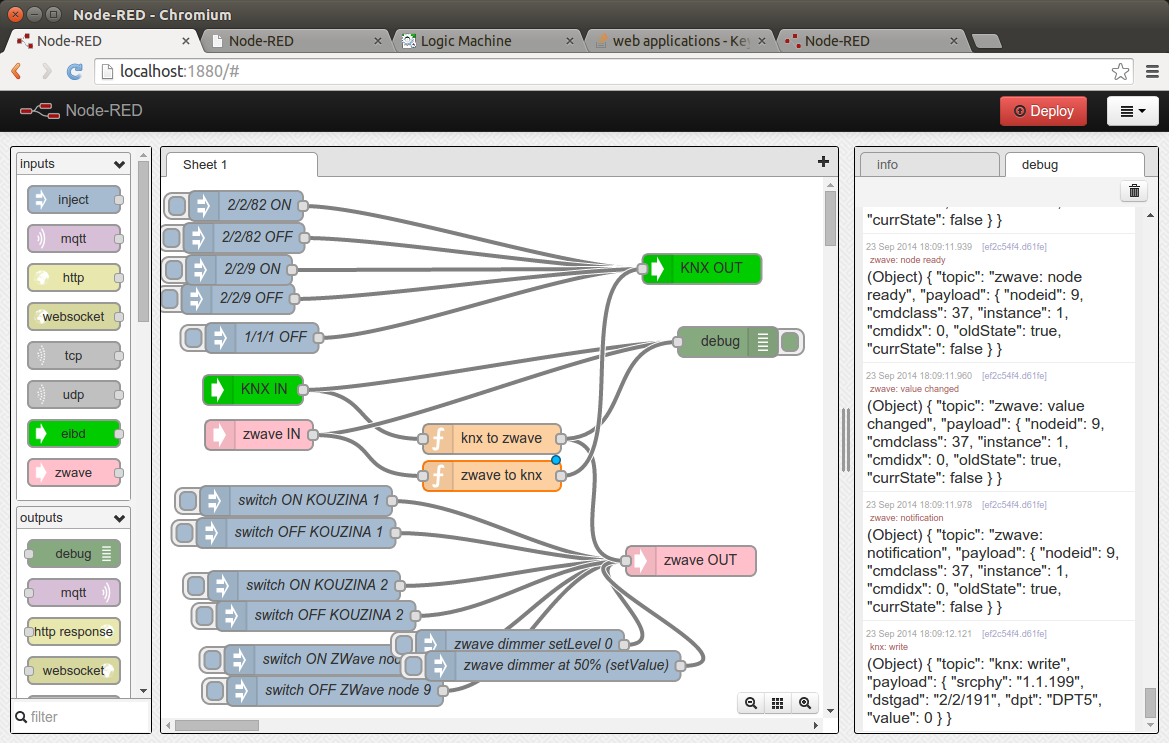The width and height of the screenshot is (1169, 743).
Task: Add a new sheet with plus icon
Action: click(823, 162)
